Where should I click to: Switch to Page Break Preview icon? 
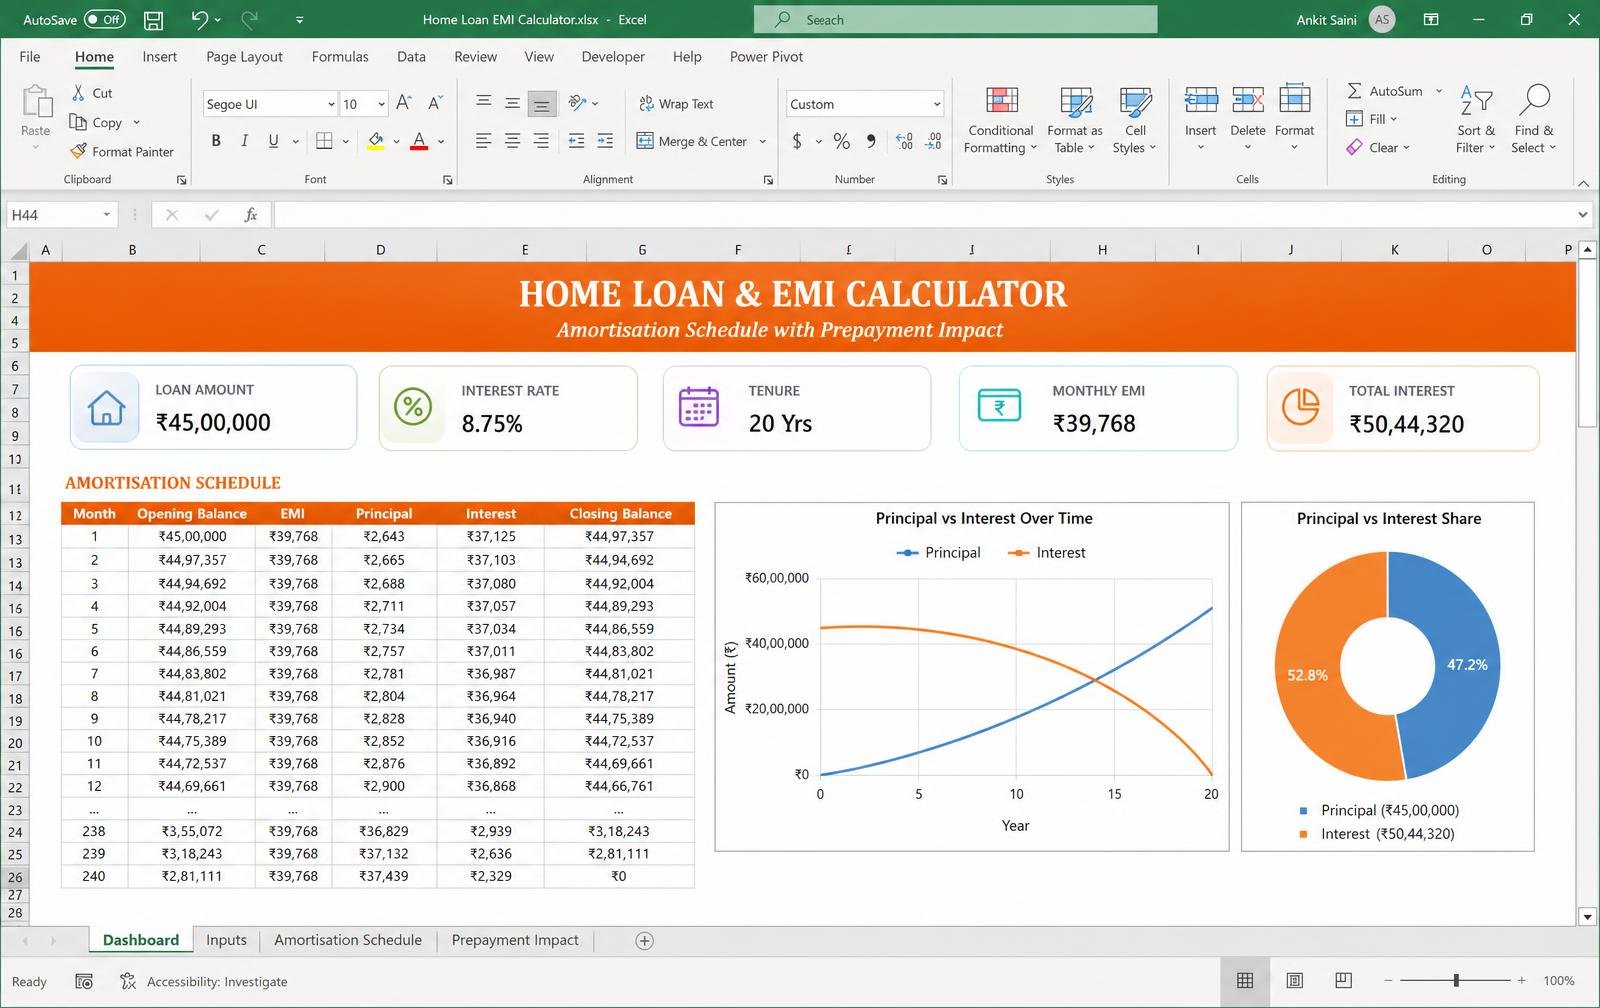coord(1343,980)
